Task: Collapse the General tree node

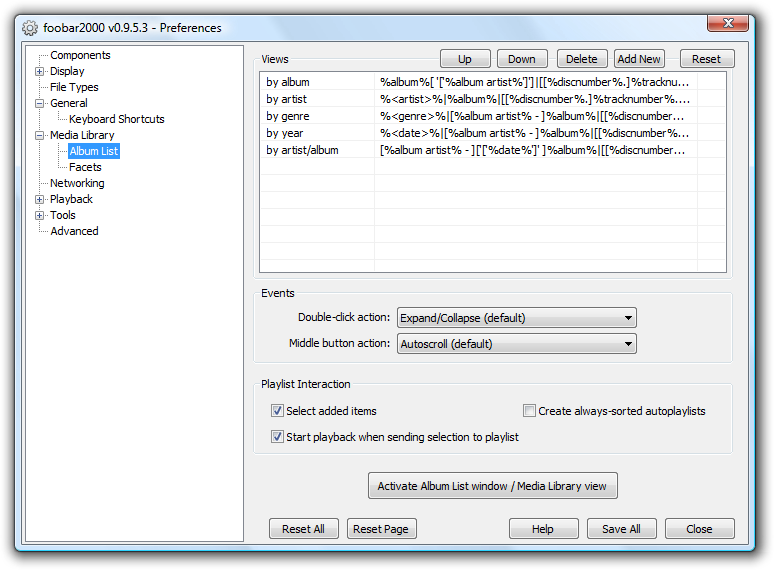Action: pos(40,103)
